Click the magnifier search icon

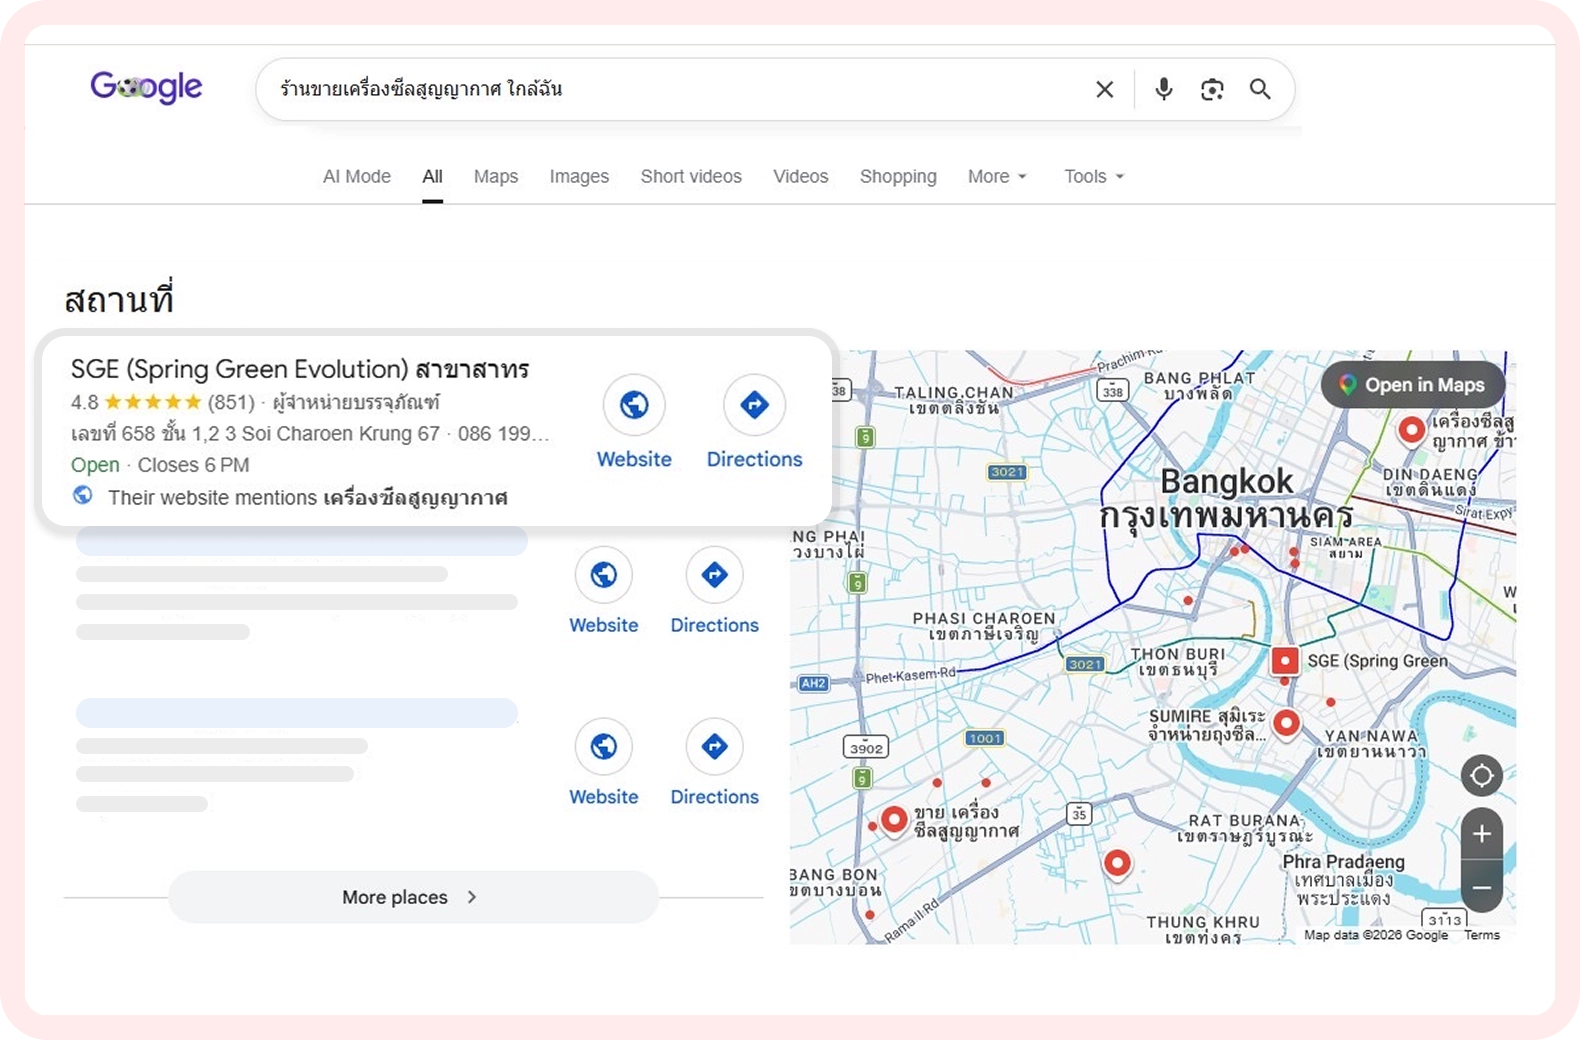(1260, 89)
